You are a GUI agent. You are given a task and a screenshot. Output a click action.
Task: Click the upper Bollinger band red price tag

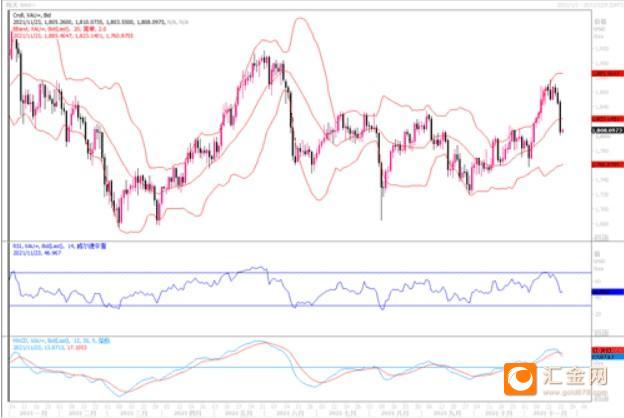(608, 74)
